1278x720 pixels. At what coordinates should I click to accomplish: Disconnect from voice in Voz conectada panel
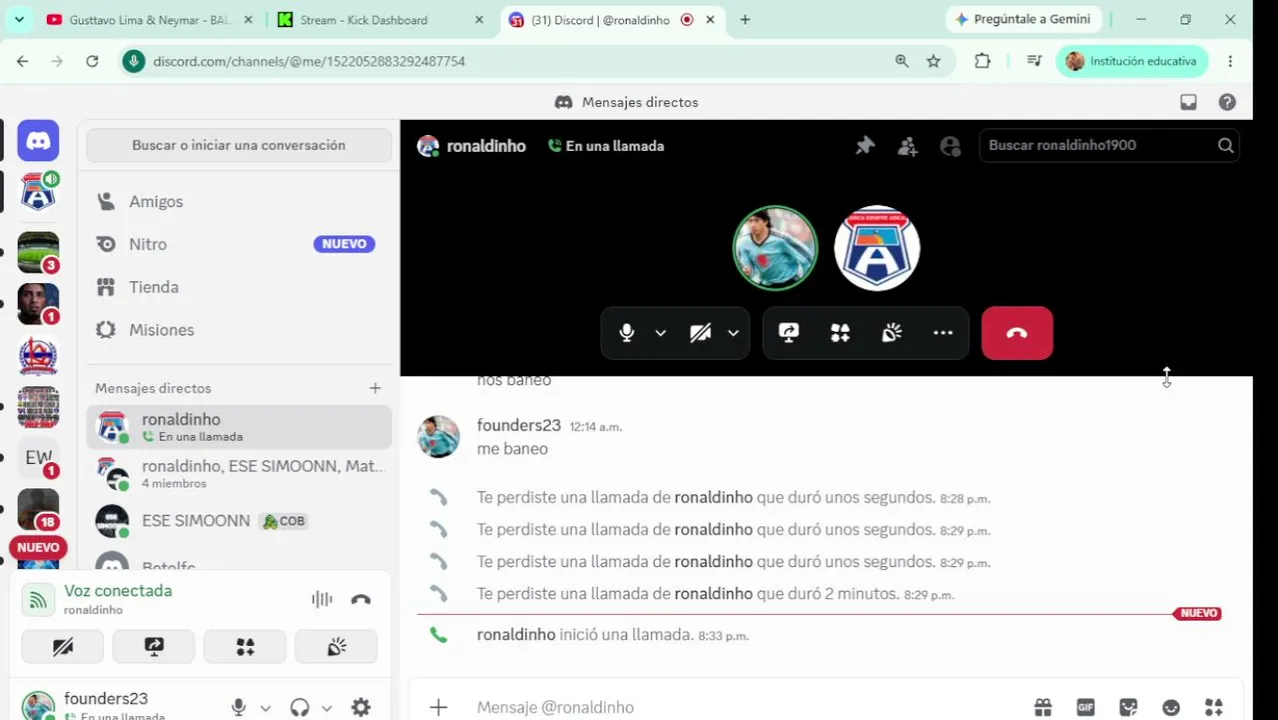[361, 599]
